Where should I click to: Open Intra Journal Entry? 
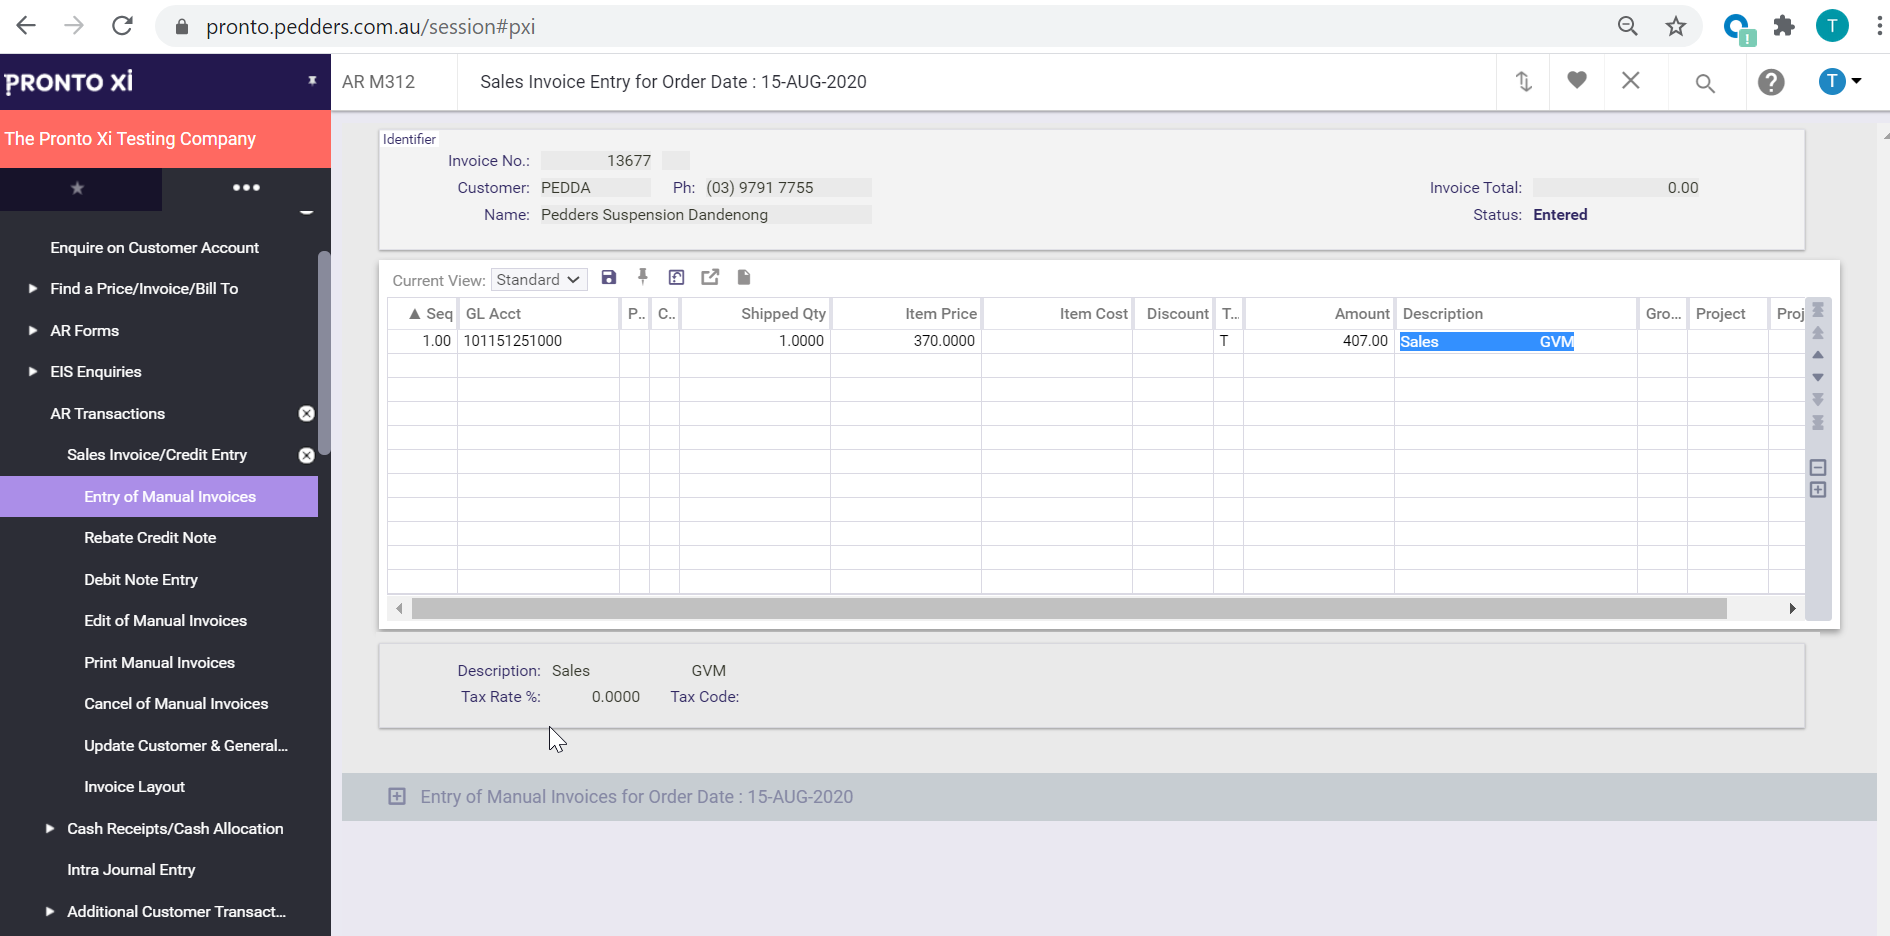tap(131, 870)
